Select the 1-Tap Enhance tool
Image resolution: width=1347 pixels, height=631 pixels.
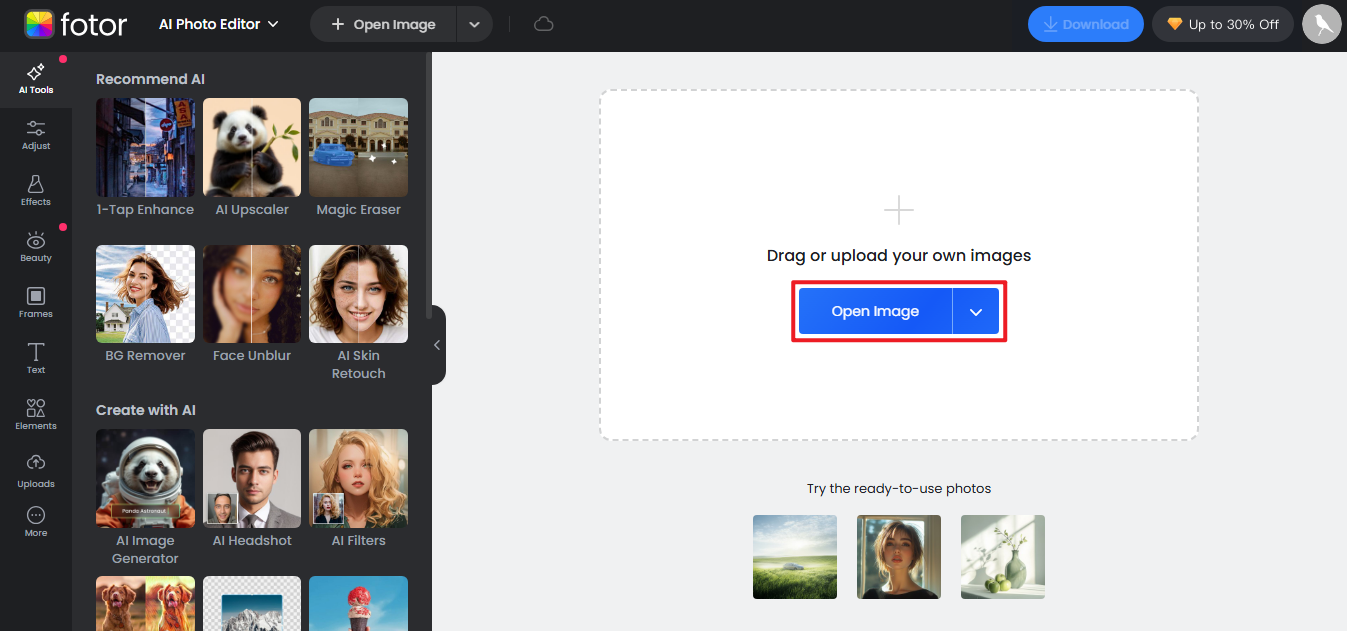(145, 158)
